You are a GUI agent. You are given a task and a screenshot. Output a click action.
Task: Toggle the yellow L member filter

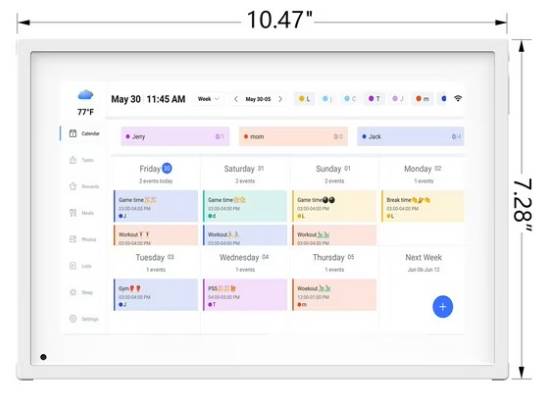coord(305,99)
